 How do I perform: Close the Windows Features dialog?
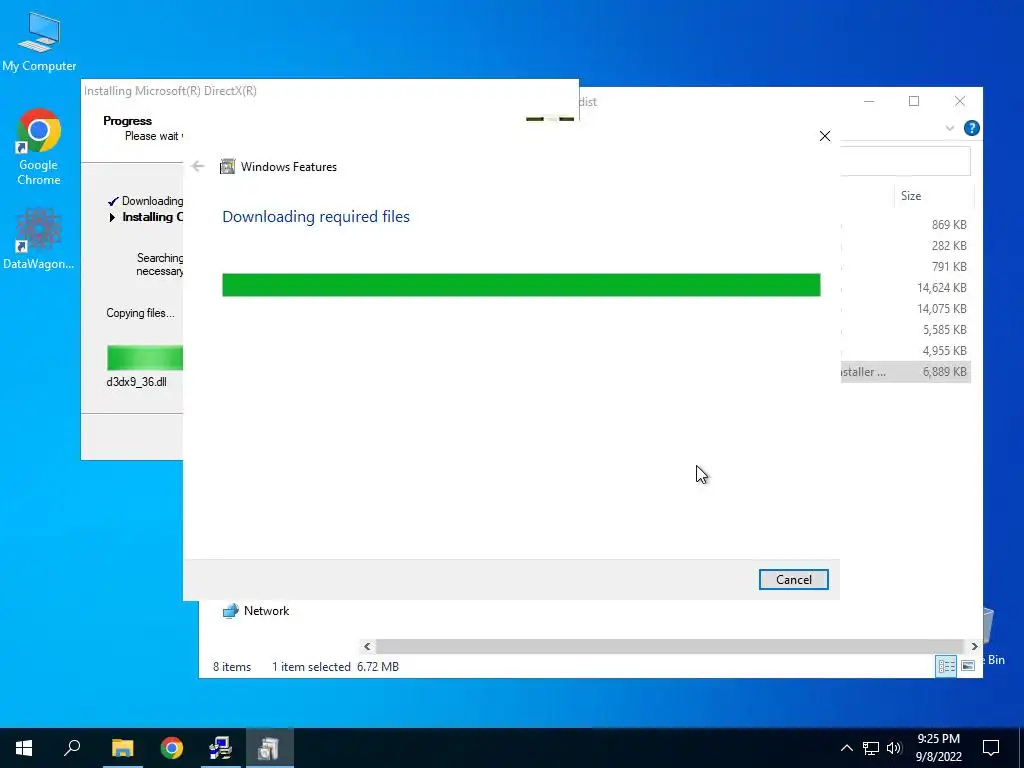pos(825,136)
